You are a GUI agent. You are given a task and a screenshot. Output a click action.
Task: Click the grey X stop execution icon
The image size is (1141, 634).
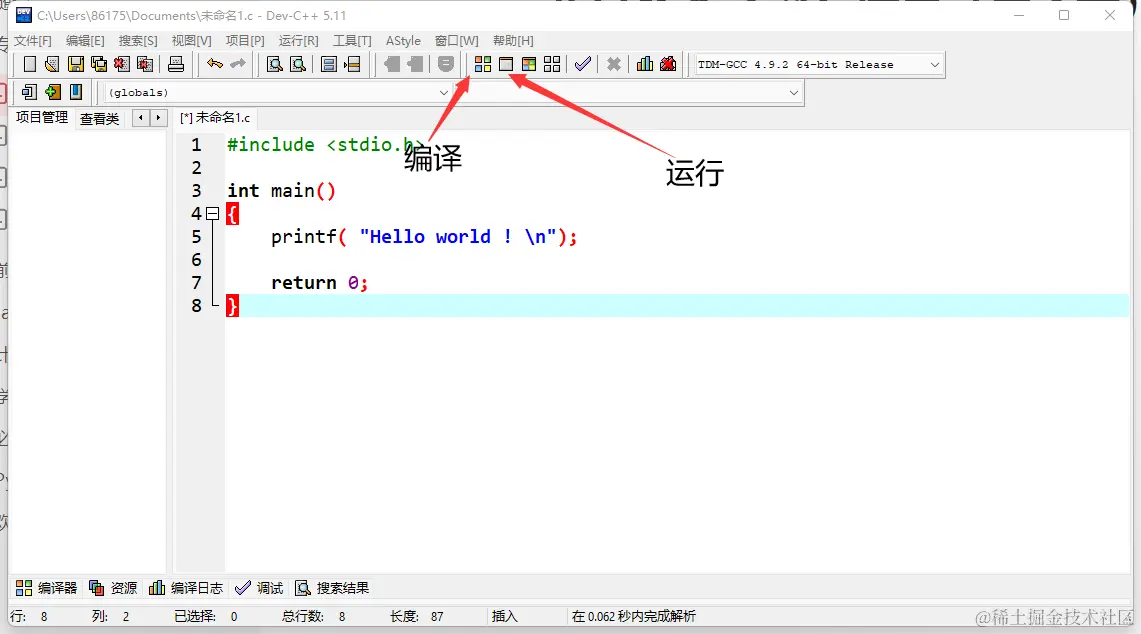click(x=613, y=64)
